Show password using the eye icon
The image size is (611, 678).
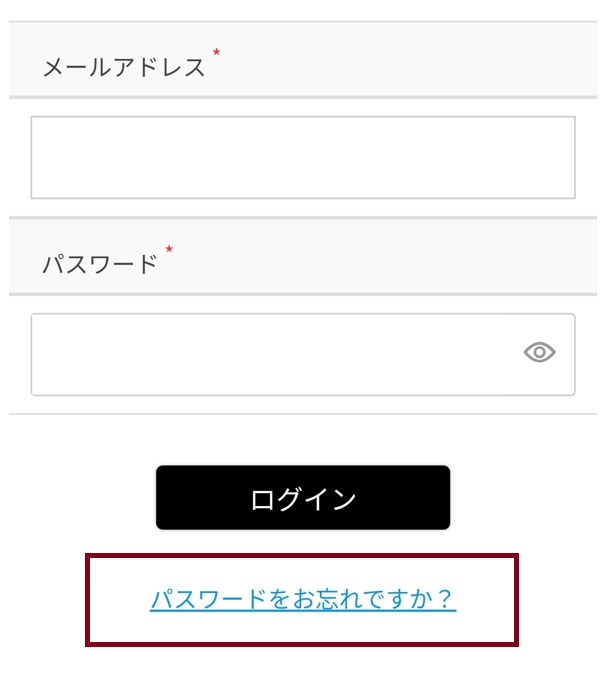tap(539, 352)
